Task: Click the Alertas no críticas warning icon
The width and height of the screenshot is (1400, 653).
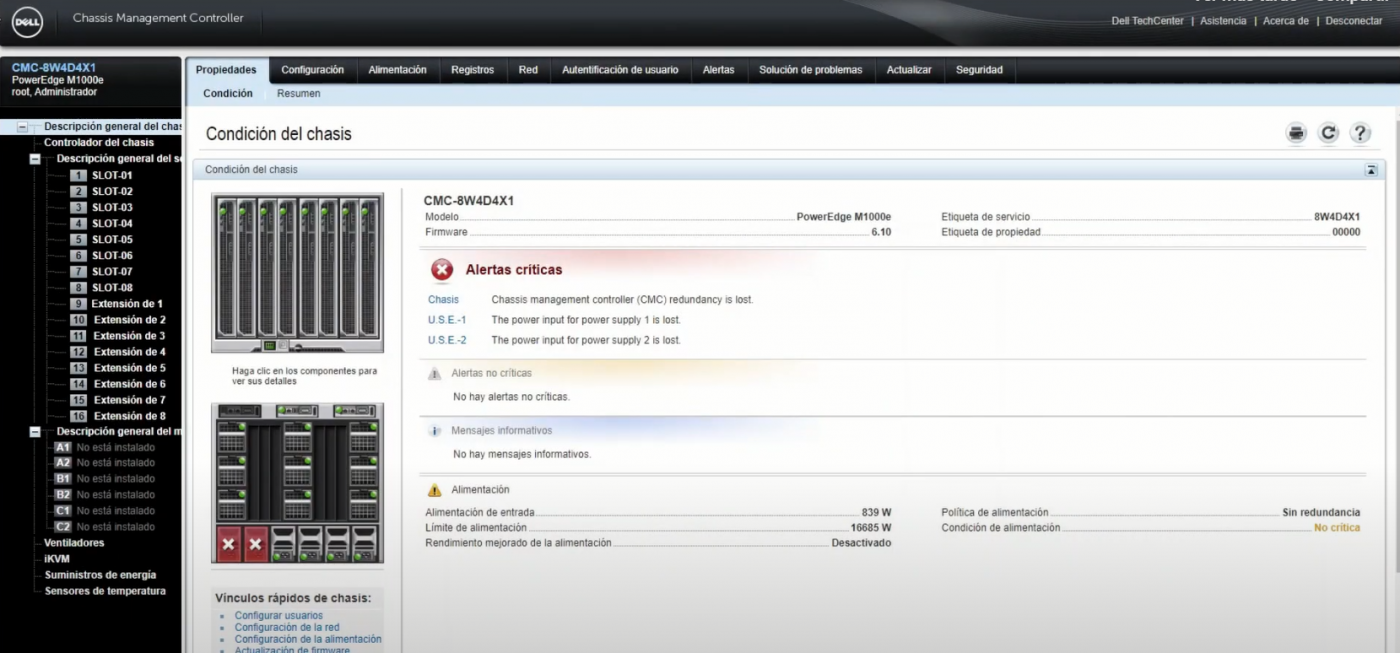Action: click(x=434, y=374)
